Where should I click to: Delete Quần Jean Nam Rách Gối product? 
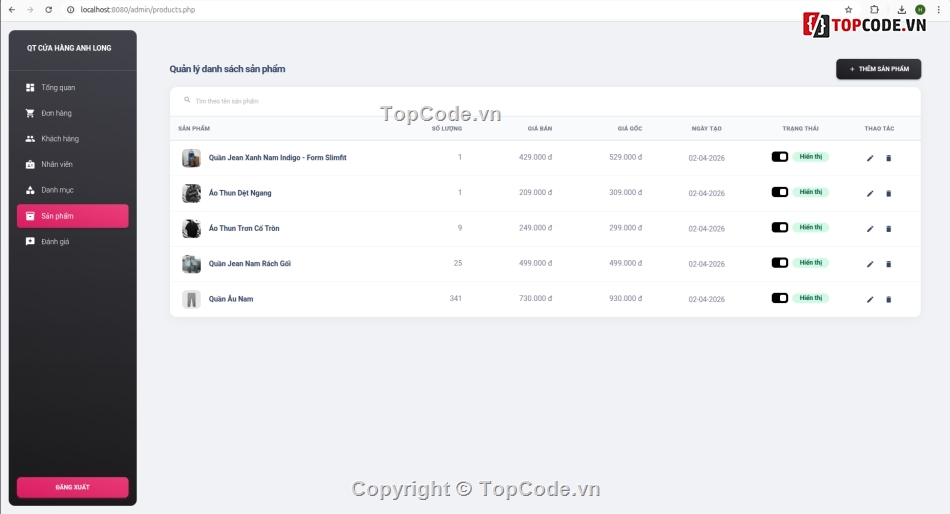point(889,264)
